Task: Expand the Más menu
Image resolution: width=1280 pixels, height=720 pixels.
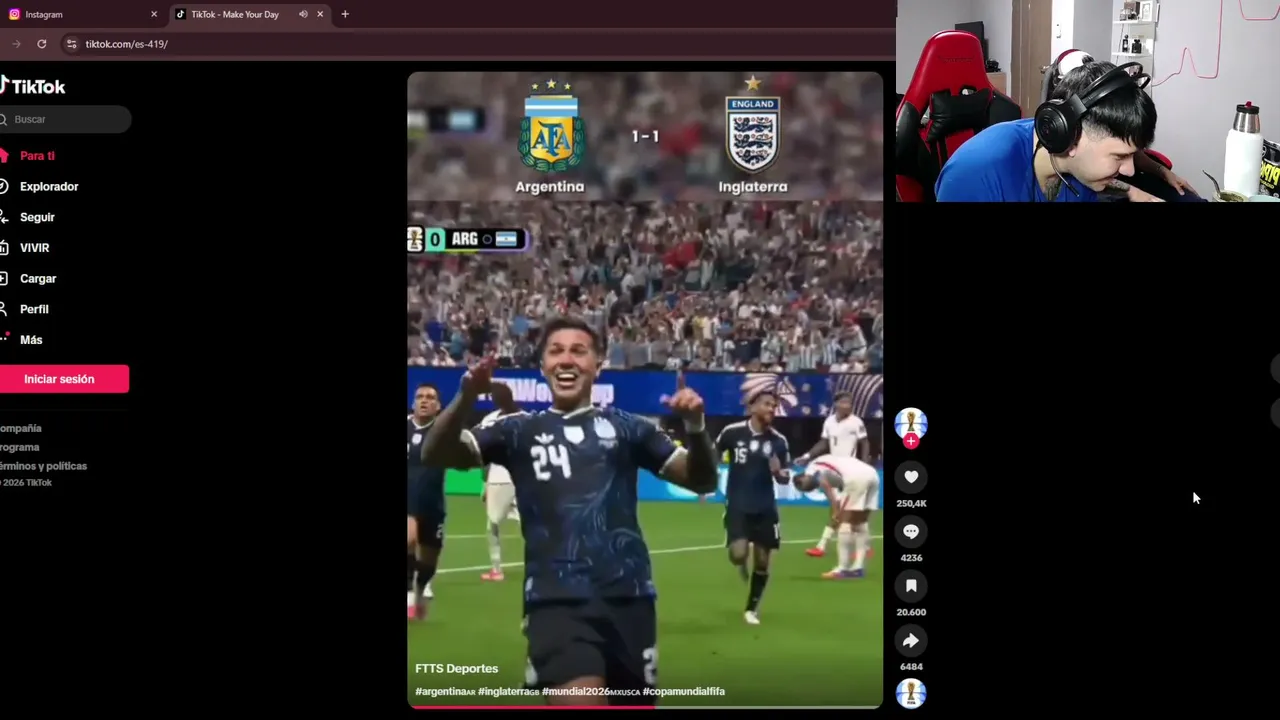Action: (x=31, y=340)
